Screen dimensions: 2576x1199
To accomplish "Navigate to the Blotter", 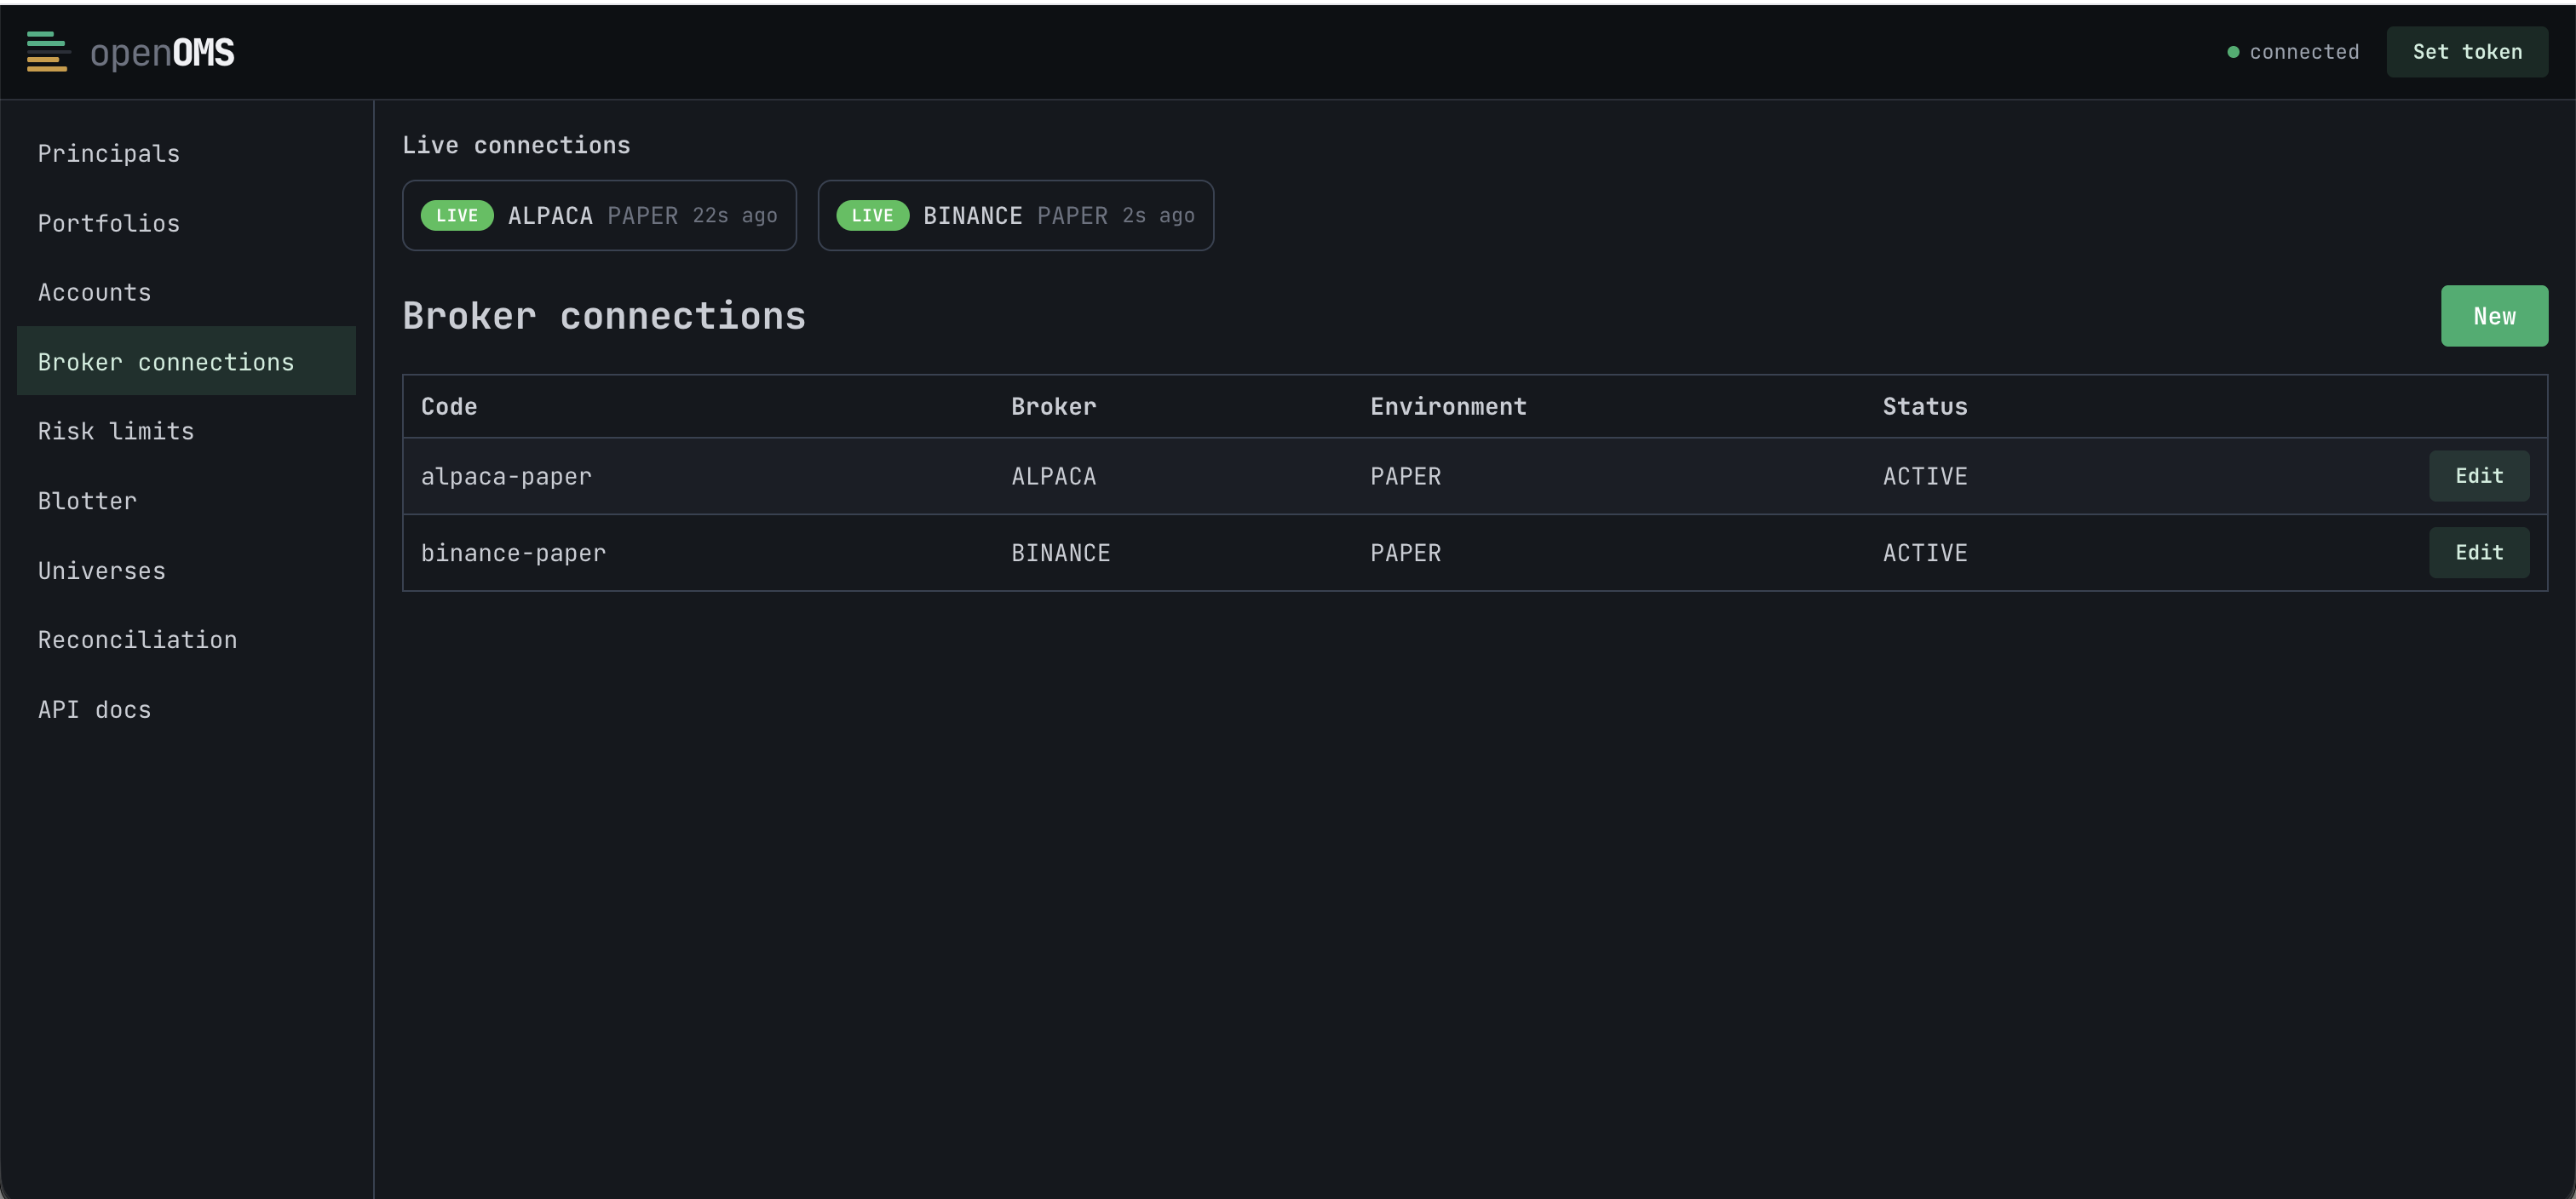I will pos(186,500).
